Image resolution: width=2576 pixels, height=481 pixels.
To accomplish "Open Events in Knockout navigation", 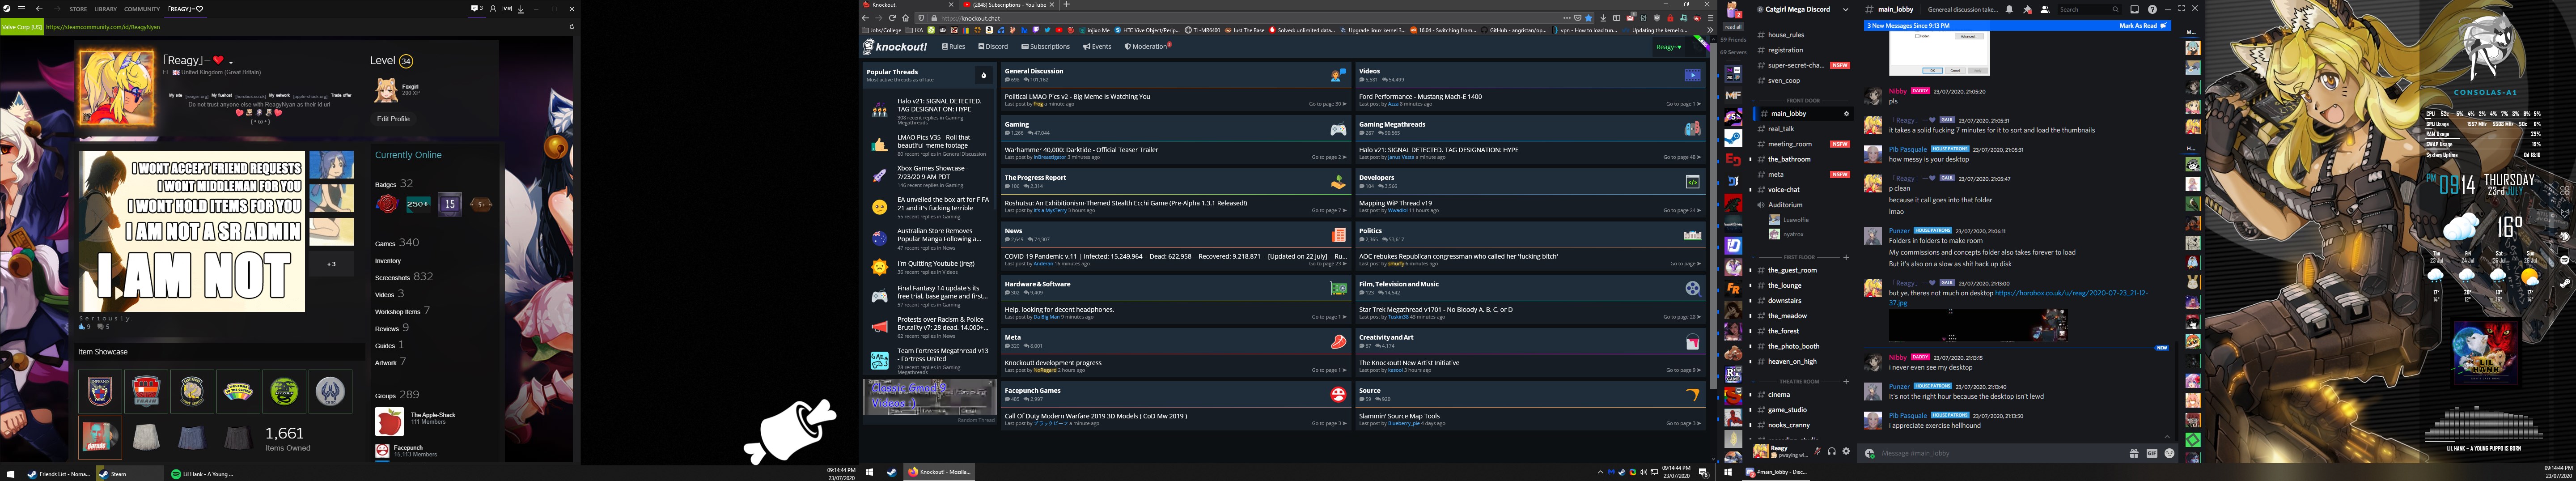I will click(x=1098, y=47).
